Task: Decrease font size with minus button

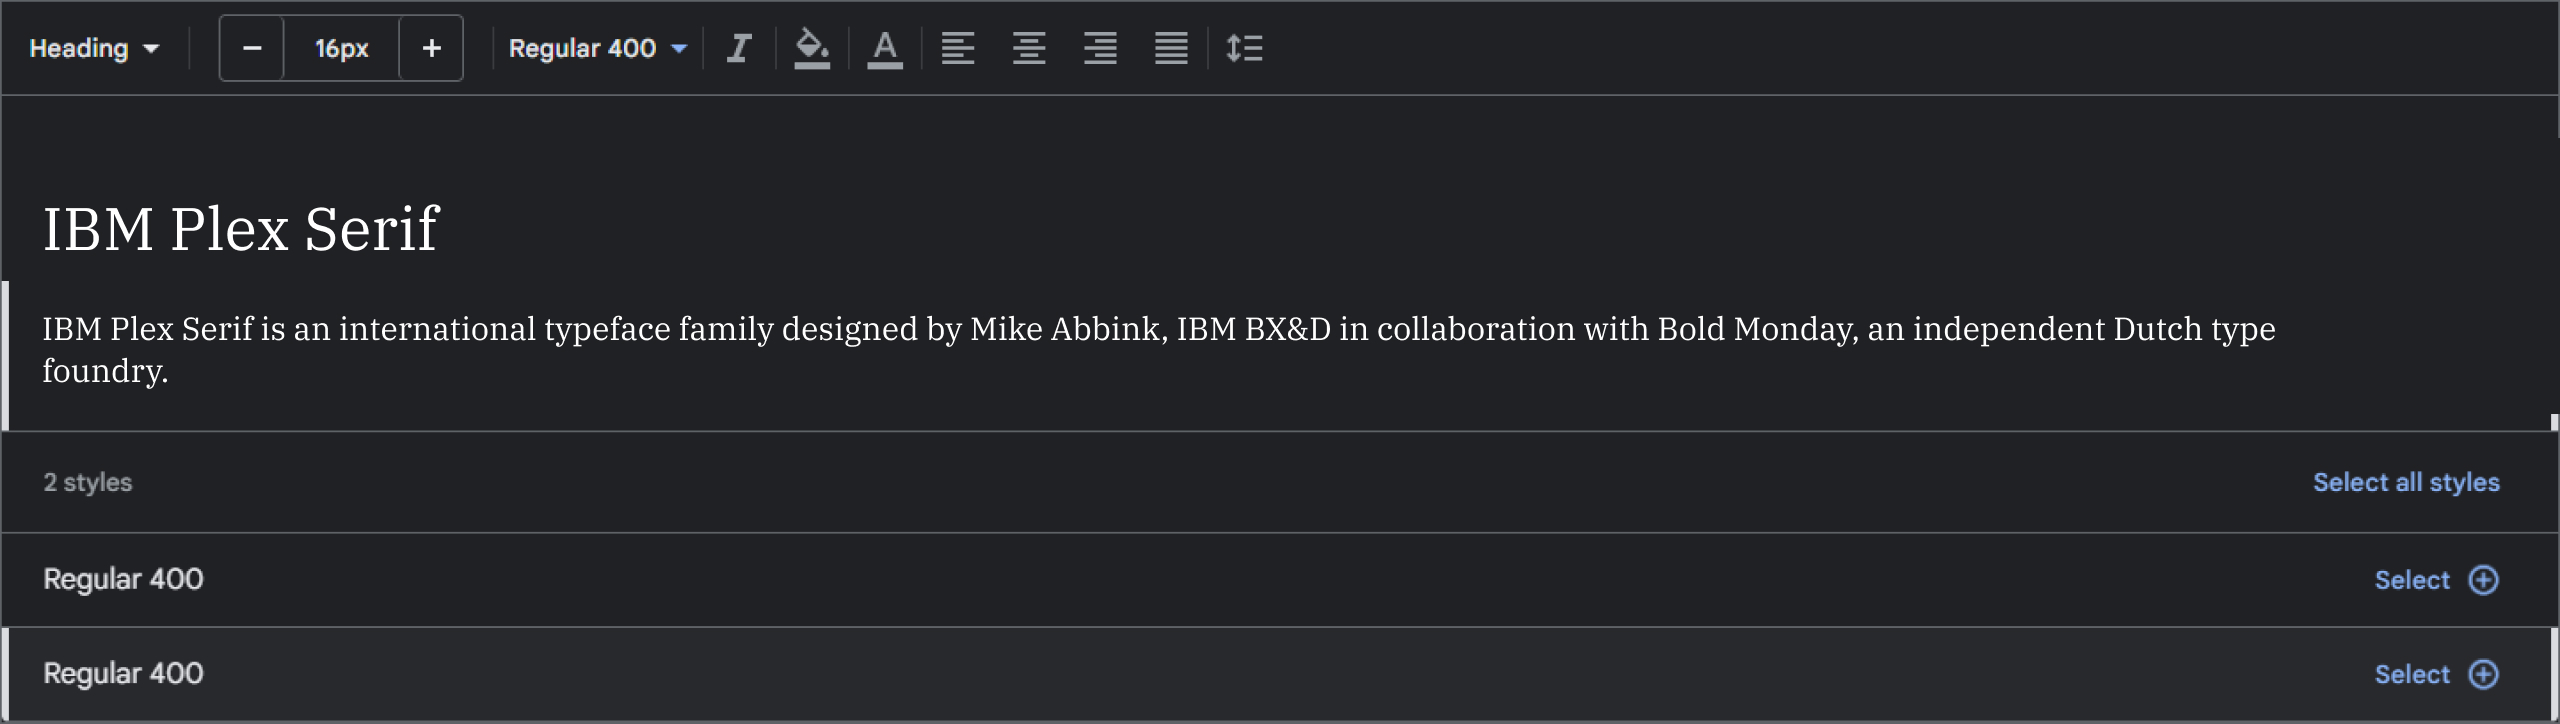Action: pos(252,48)
